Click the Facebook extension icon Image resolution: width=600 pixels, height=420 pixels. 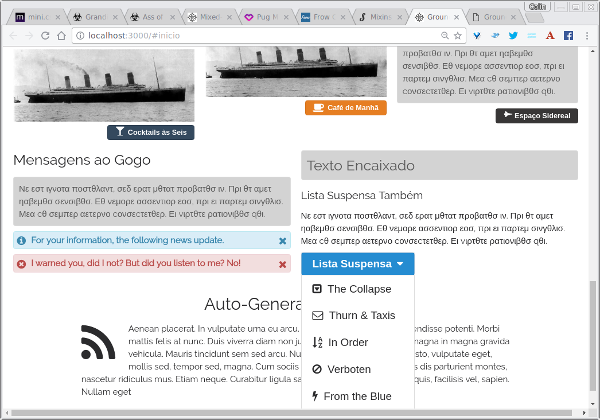pyautogui.click(x=569, y=36)
